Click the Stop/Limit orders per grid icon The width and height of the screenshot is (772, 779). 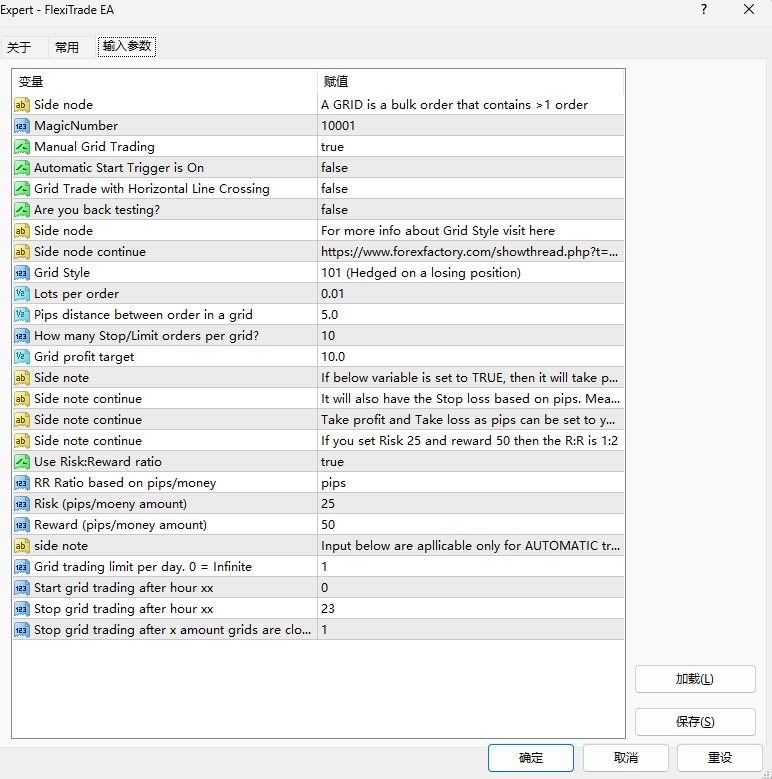click(21, 336)
